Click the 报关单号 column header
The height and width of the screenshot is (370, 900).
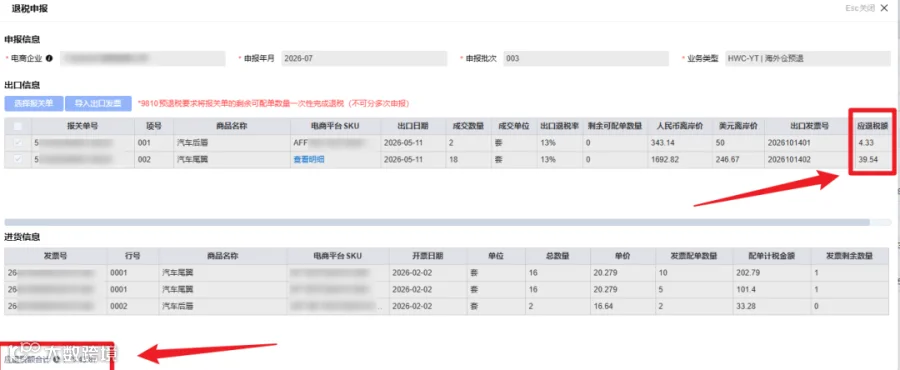pos(83,126)
